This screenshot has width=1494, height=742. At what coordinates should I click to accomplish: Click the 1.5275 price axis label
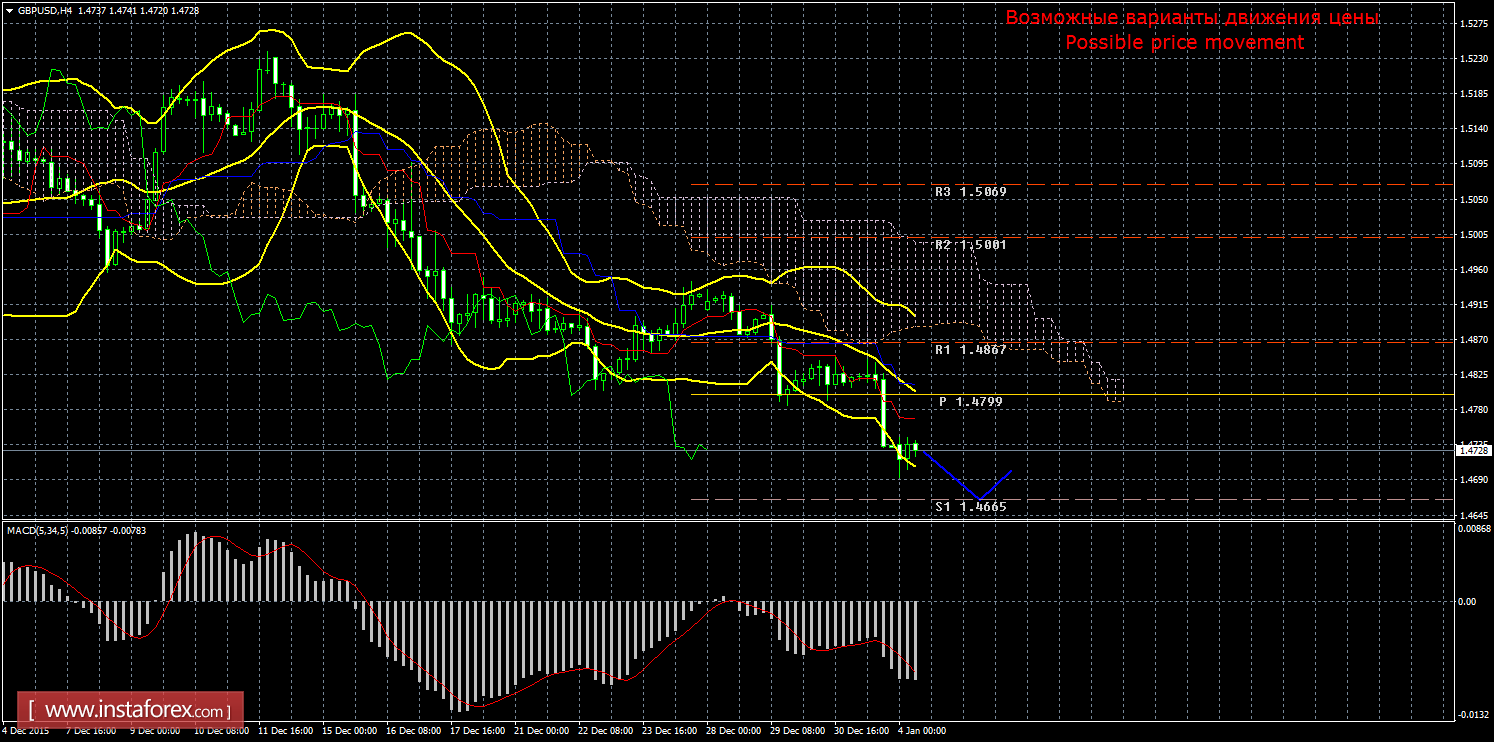[1474, 24]
